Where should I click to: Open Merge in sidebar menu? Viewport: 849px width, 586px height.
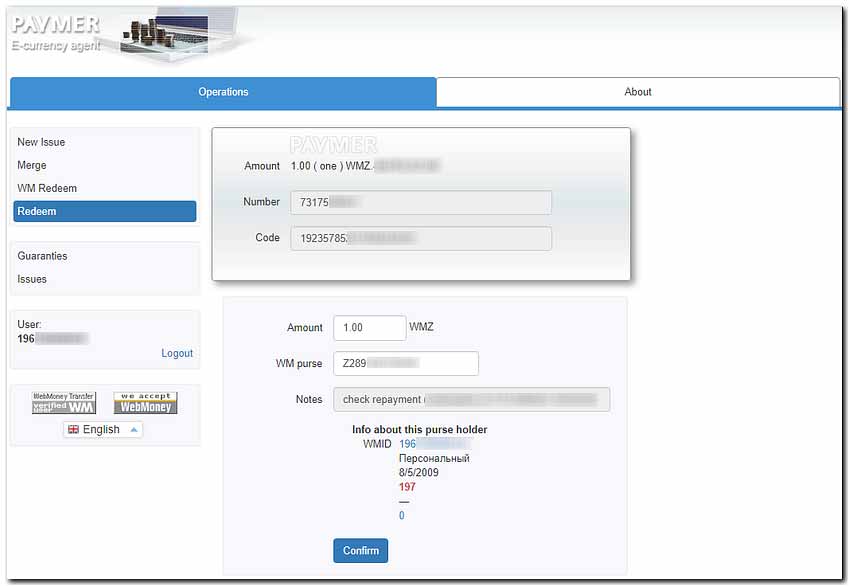(31, 165)
